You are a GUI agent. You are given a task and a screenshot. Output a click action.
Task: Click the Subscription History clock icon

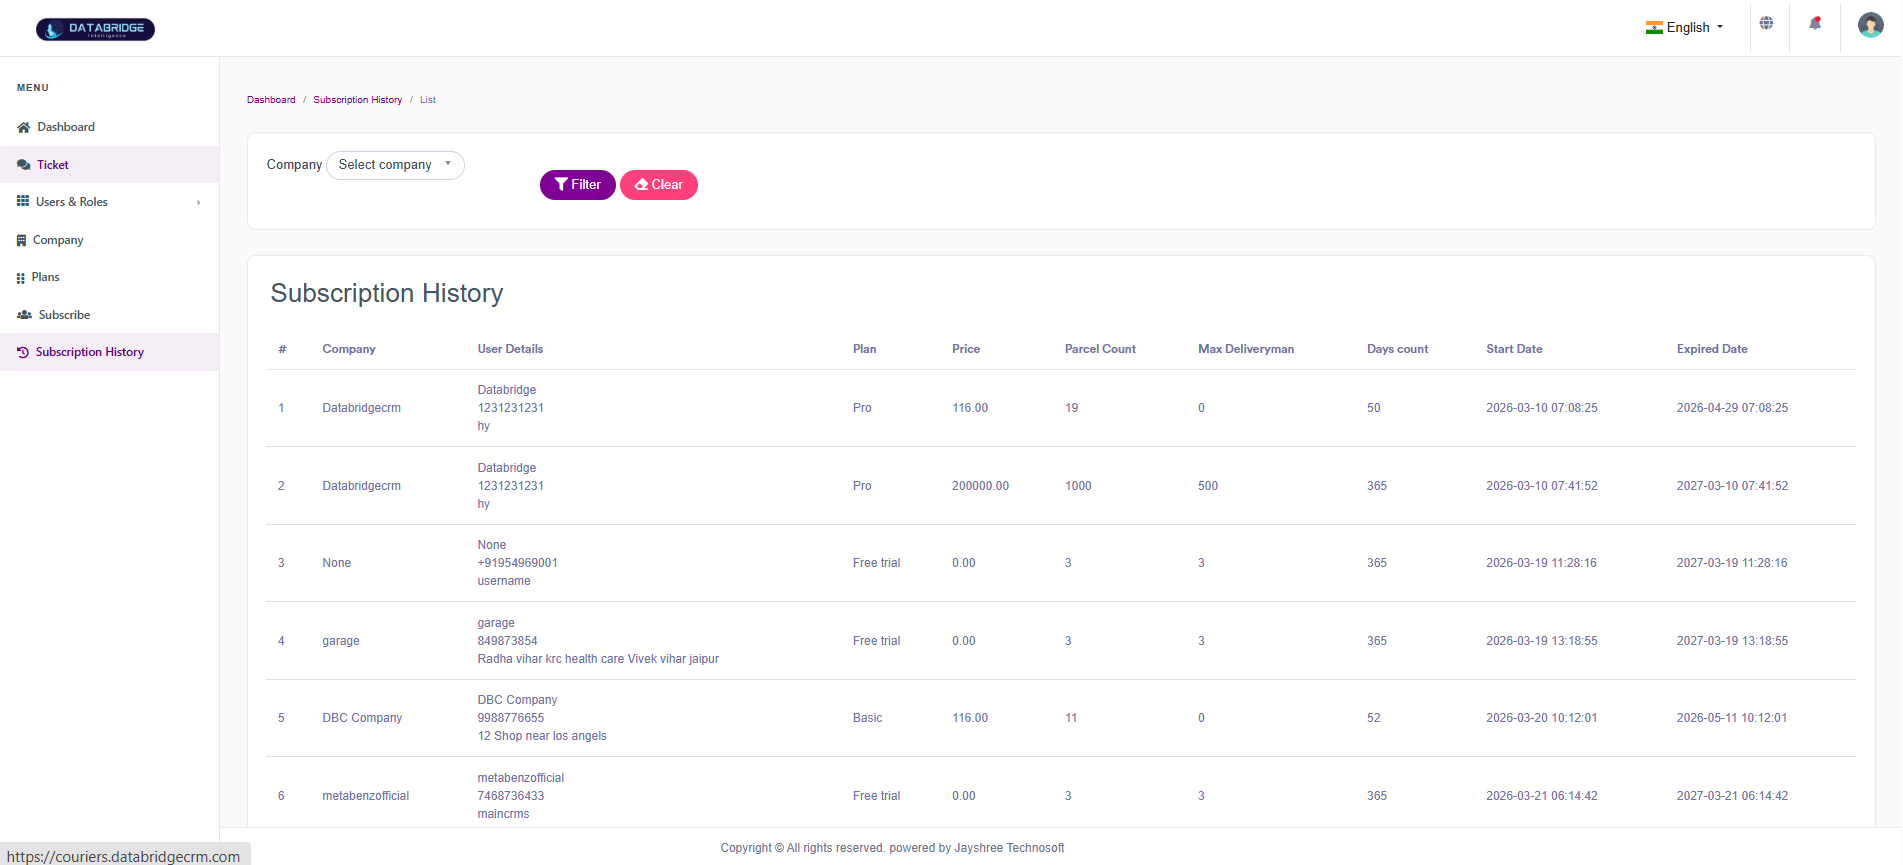(x=23, y=352)
